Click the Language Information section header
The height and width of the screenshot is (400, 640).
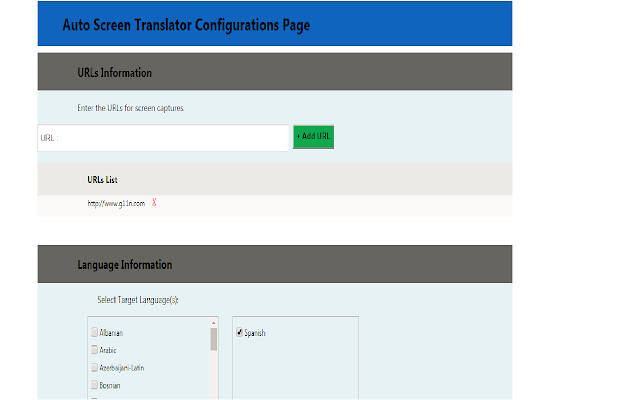(275, 264)
